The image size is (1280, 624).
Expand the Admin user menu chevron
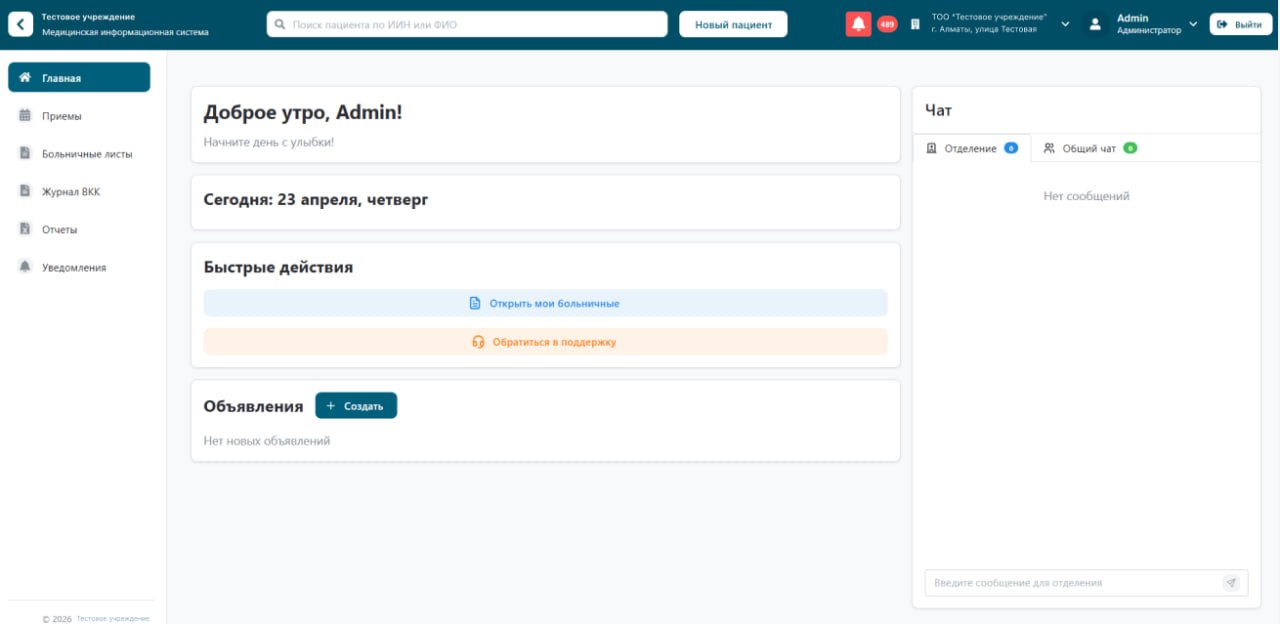pyautogui.click(x=1193, y=24)
